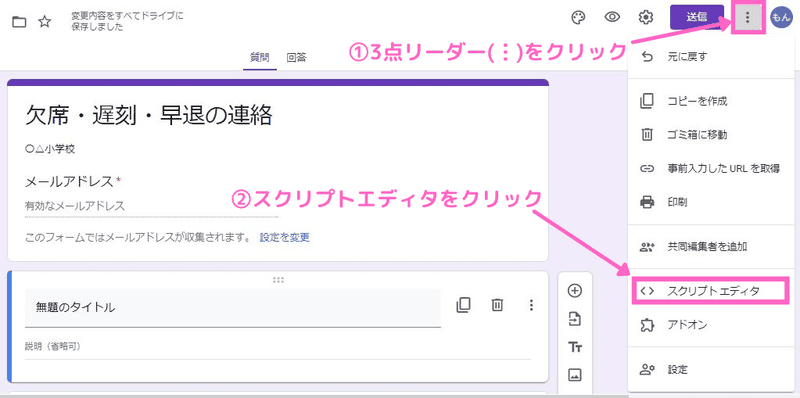Image resolution: width=800 pixels, height=398 pixels.
Task: Select 設定 at the menu bottom
Action: point(711,369)
